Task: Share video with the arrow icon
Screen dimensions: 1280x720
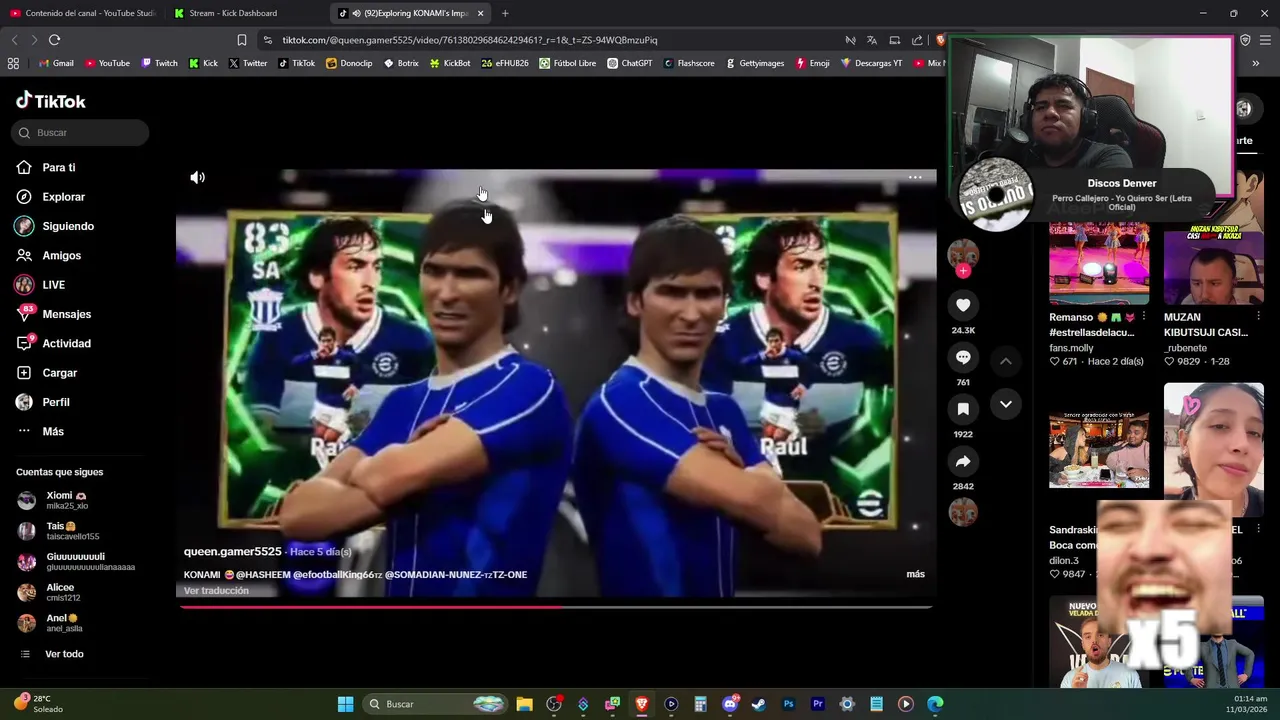Action: click(x=963, y=461)
